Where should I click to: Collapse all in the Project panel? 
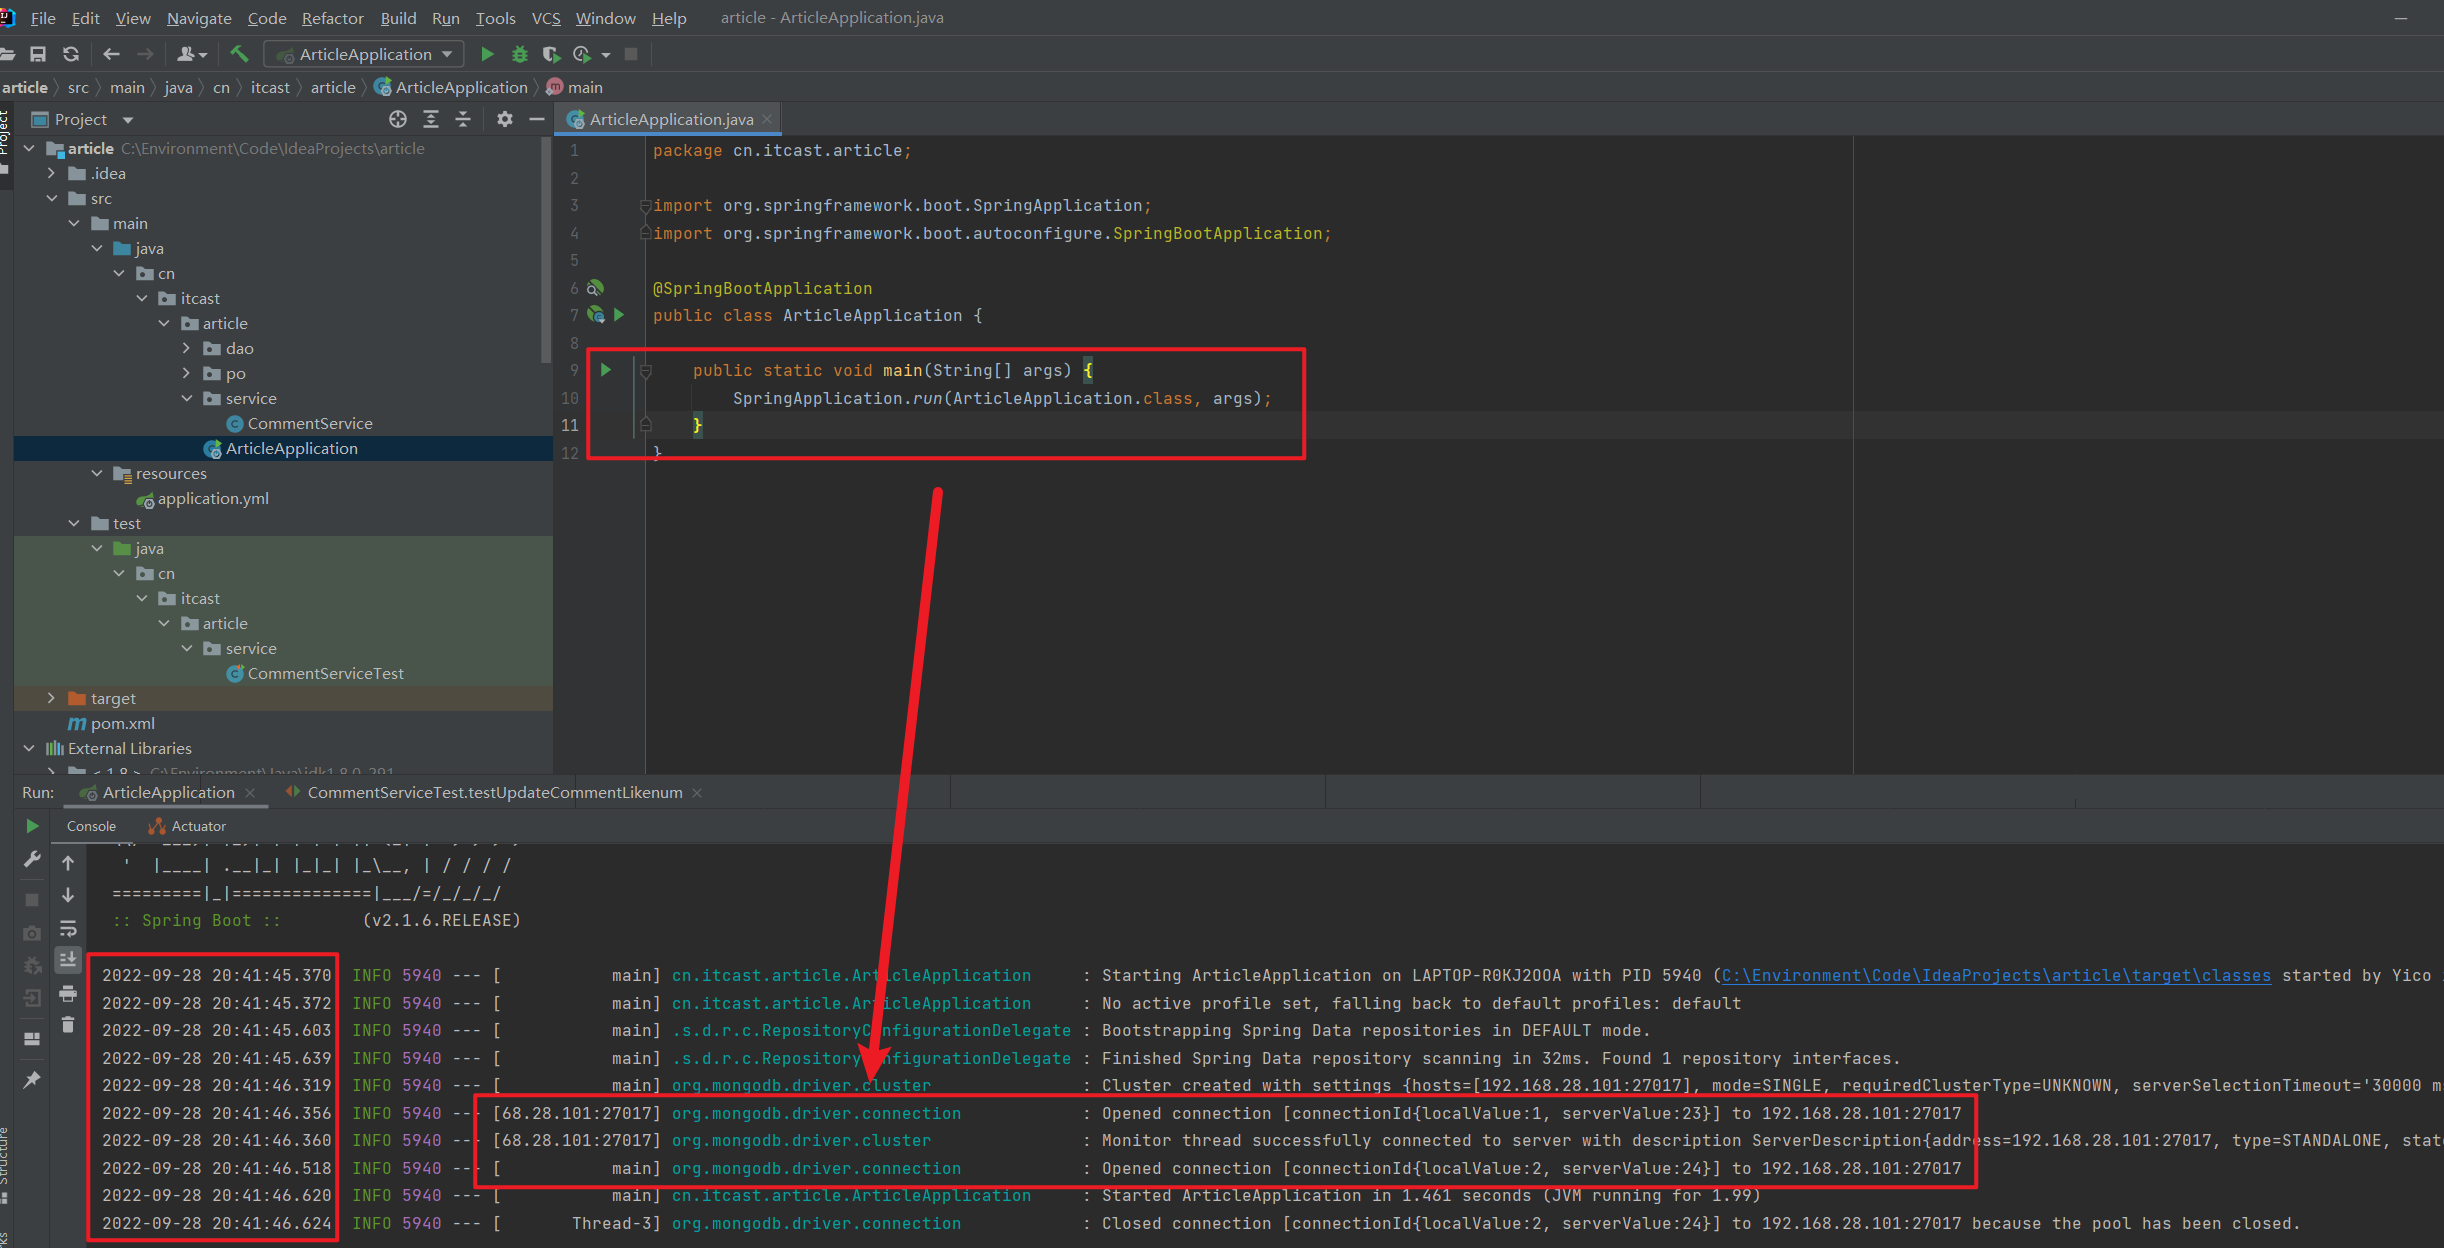(x=463, y=119)
